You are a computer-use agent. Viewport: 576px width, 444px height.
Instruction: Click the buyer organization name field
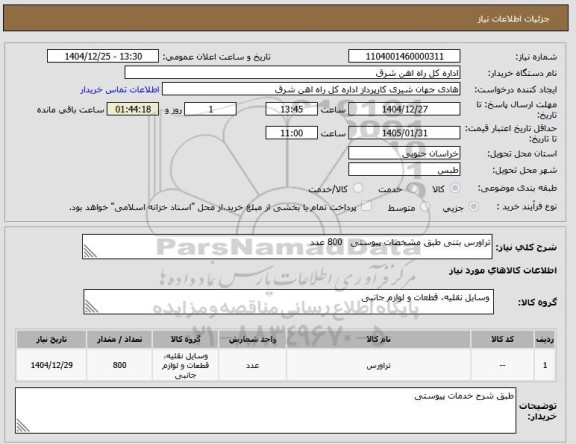point(292,73)
